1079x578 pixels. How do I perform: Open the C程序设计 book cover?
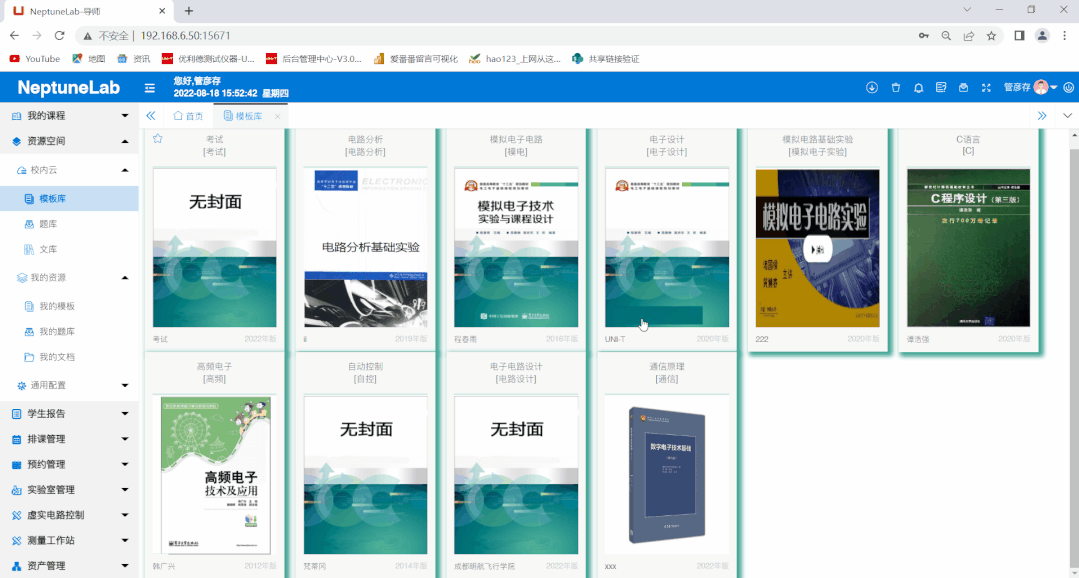[968, 248]
